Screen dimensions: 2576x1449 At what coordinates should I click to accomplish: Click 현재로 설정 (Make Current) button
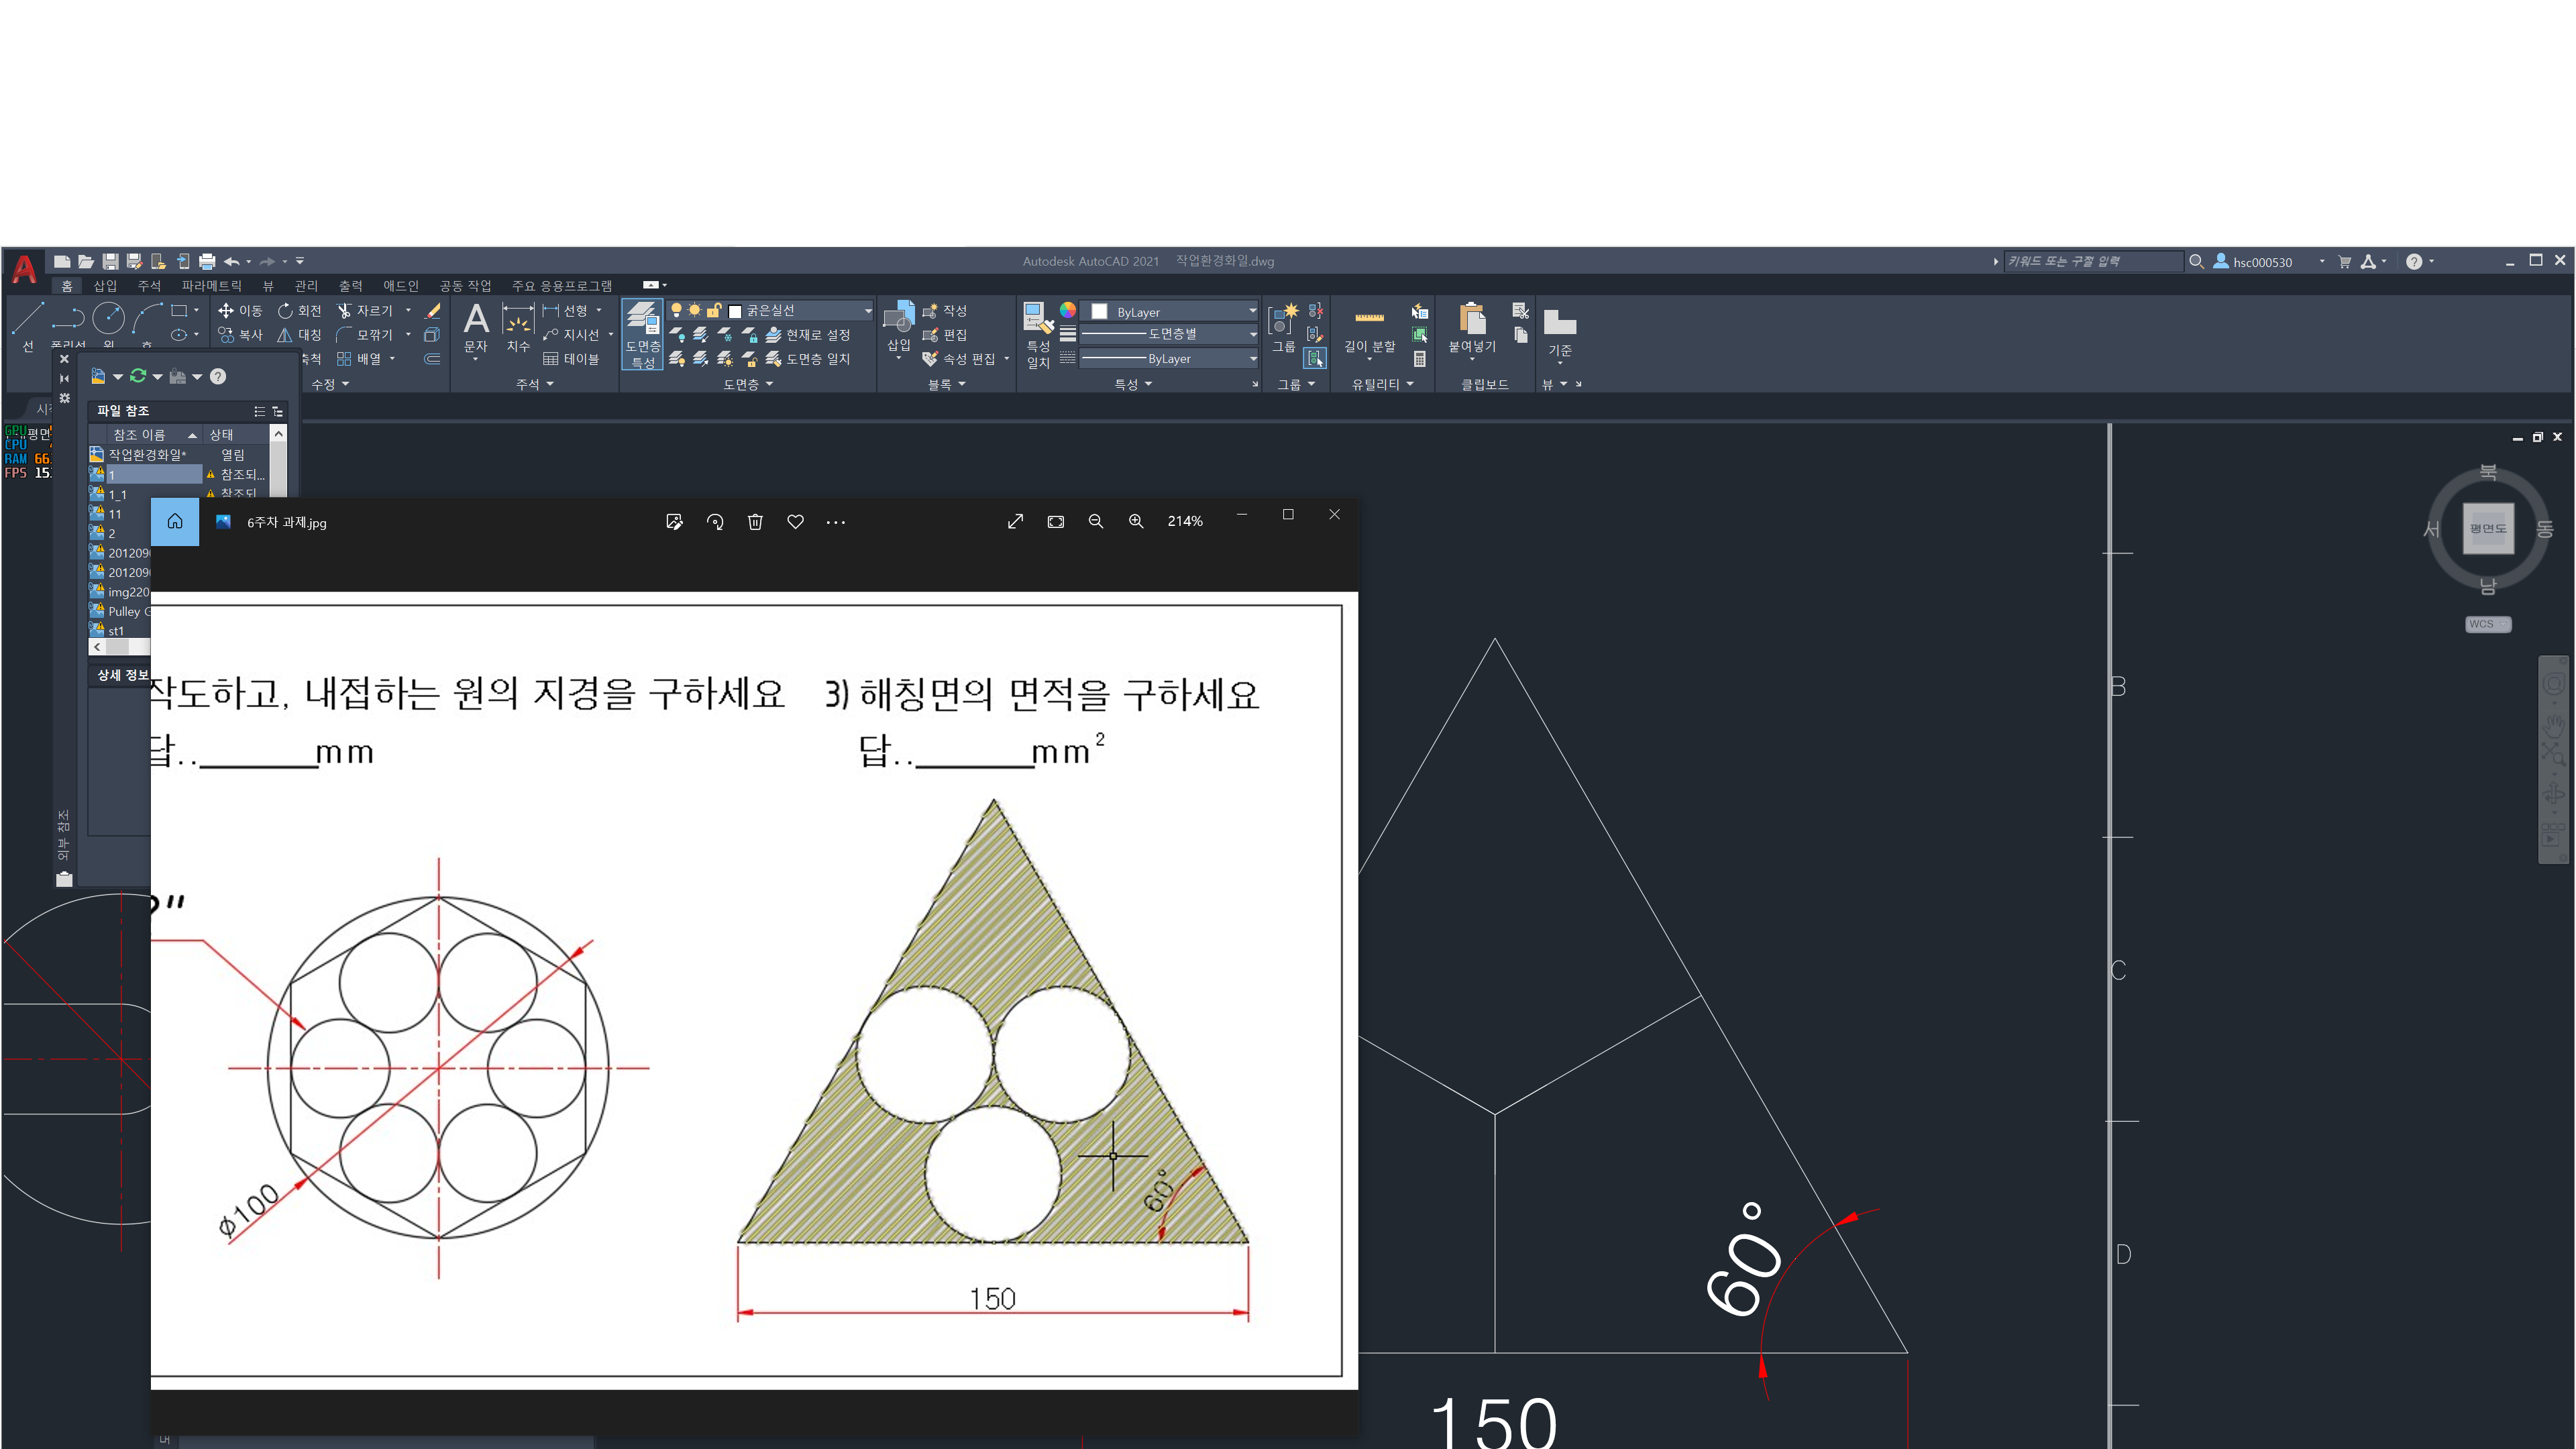coord(807,335)
